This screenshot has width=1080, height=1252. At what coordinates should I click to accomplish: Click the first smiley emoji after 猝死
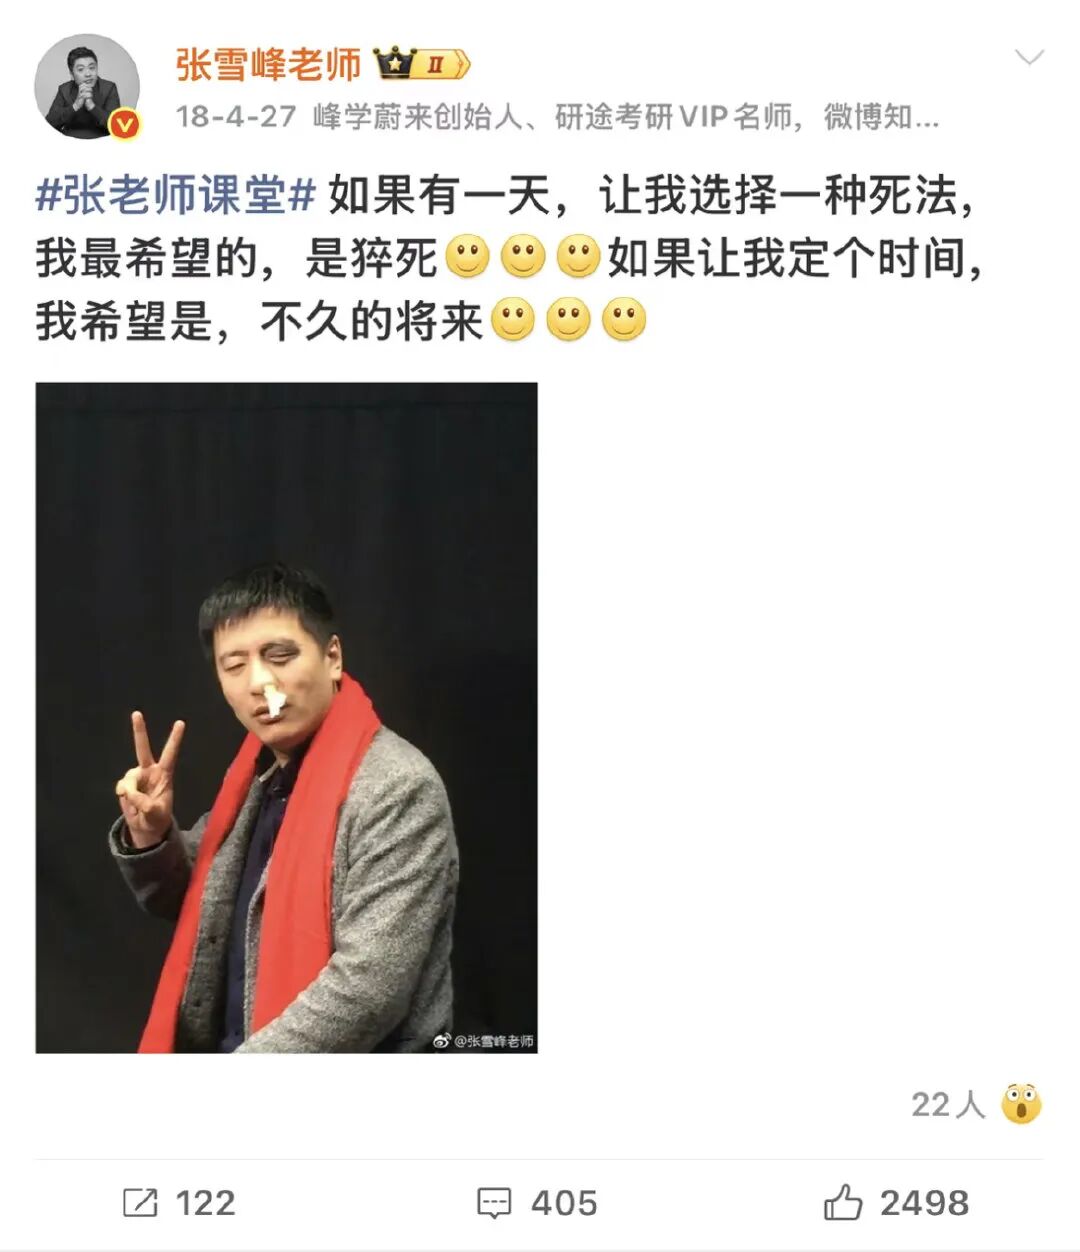click(467, 258)
